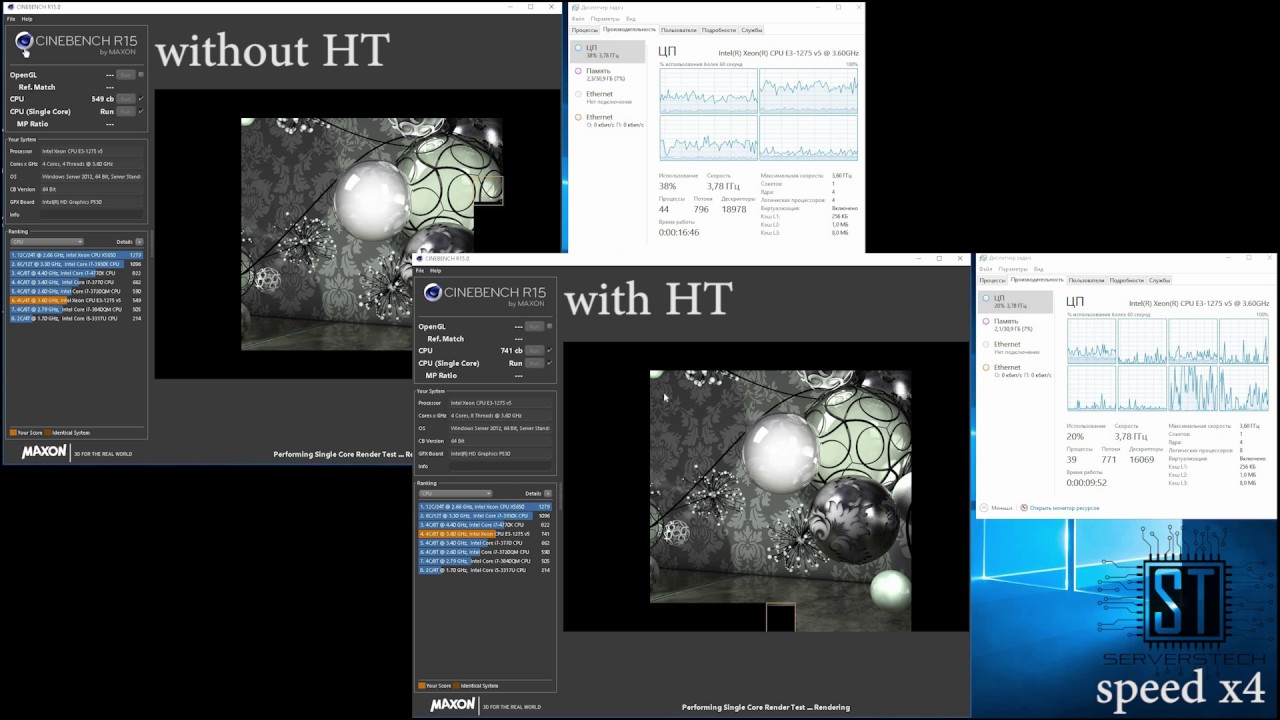Click title bar icon of the 549 cb Cinebench window
This screenshot has width=1280, height=720.
tap(9, 7)
